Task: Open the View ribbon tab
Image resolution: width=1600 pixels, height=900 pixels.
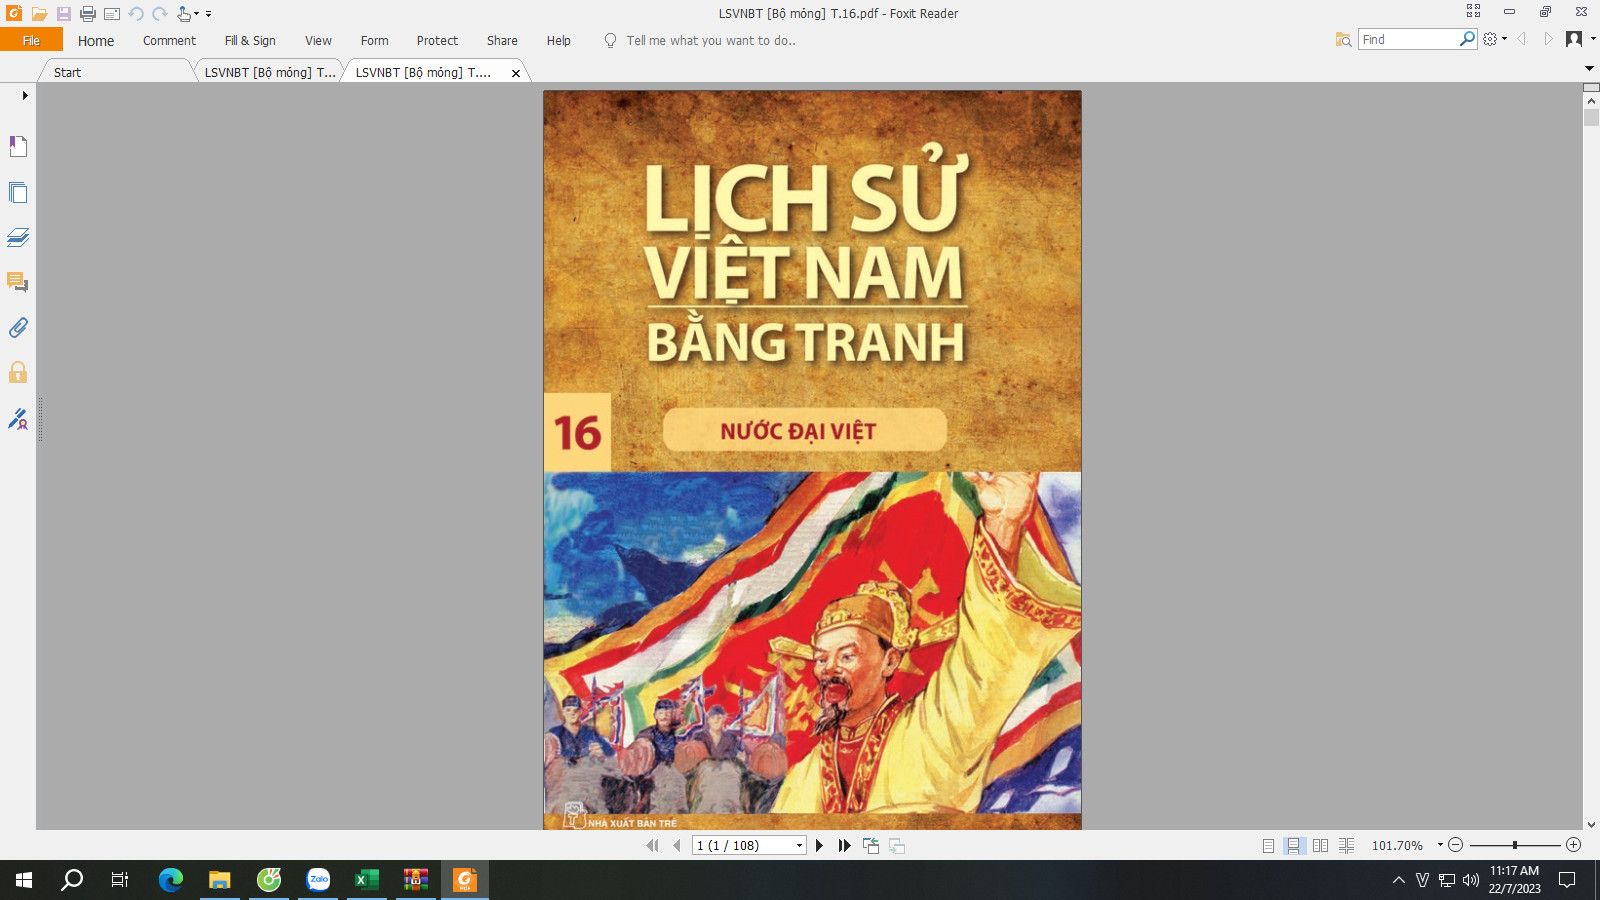Action: [x=318, y=41]
